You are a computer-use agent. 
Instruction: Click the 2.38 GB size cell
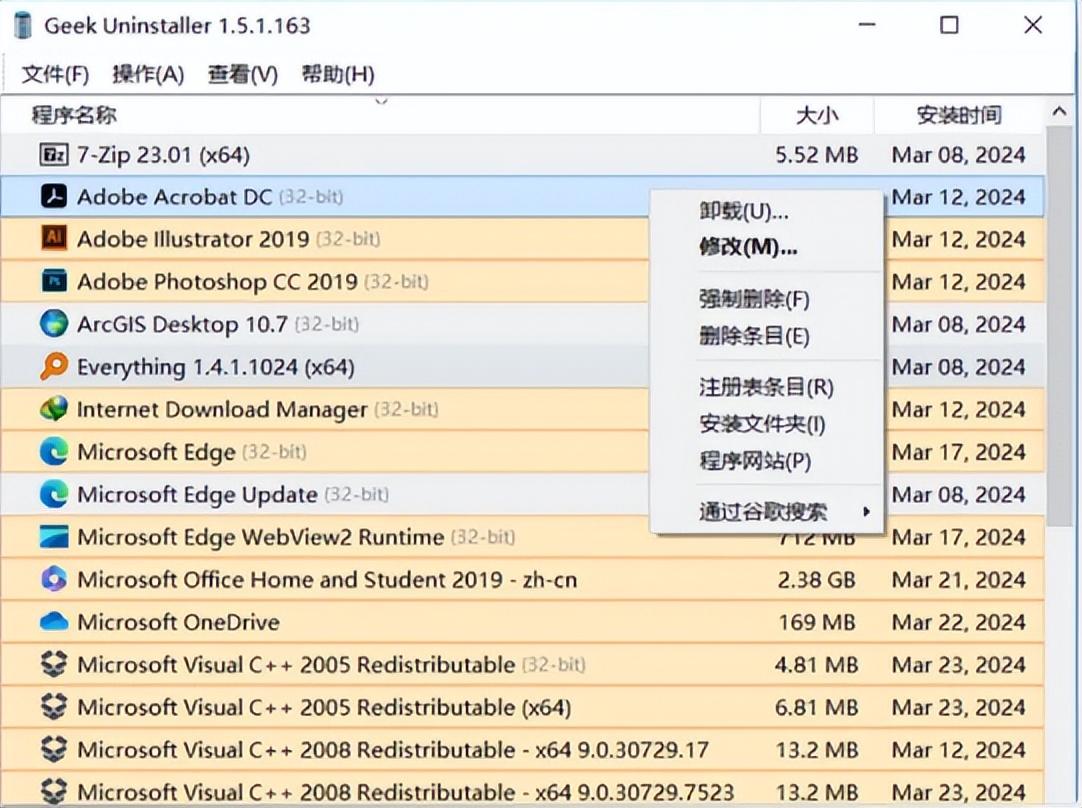point(816,580)
